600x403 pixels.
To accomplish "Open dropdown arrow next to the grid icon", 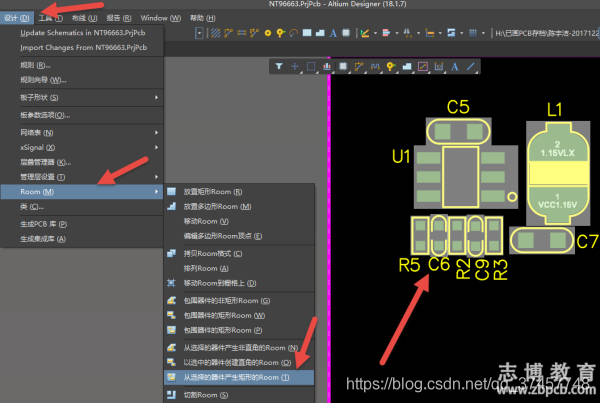I will pyautogui.click(x=483, y=33).
